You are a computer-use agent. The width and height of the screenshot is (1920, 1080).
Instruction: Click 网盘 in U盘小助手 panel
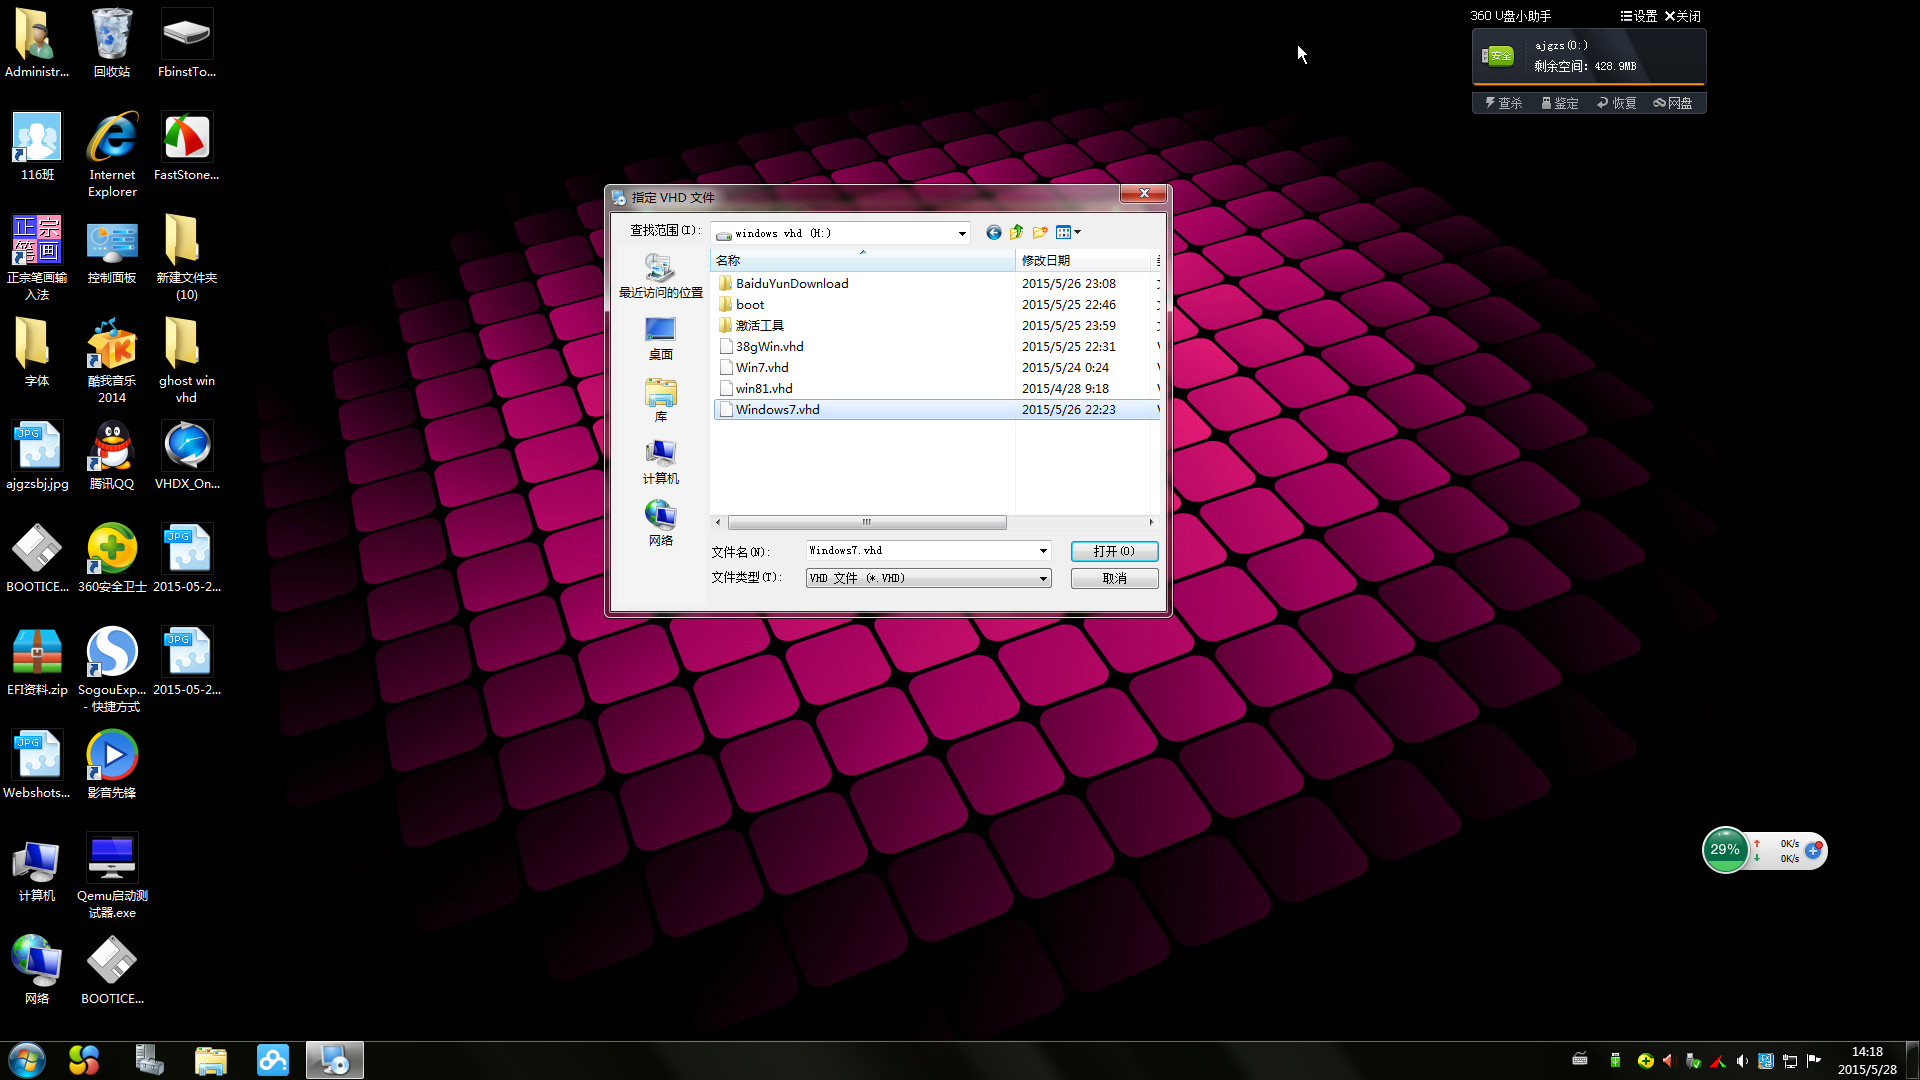click(x=1673, y=103)
